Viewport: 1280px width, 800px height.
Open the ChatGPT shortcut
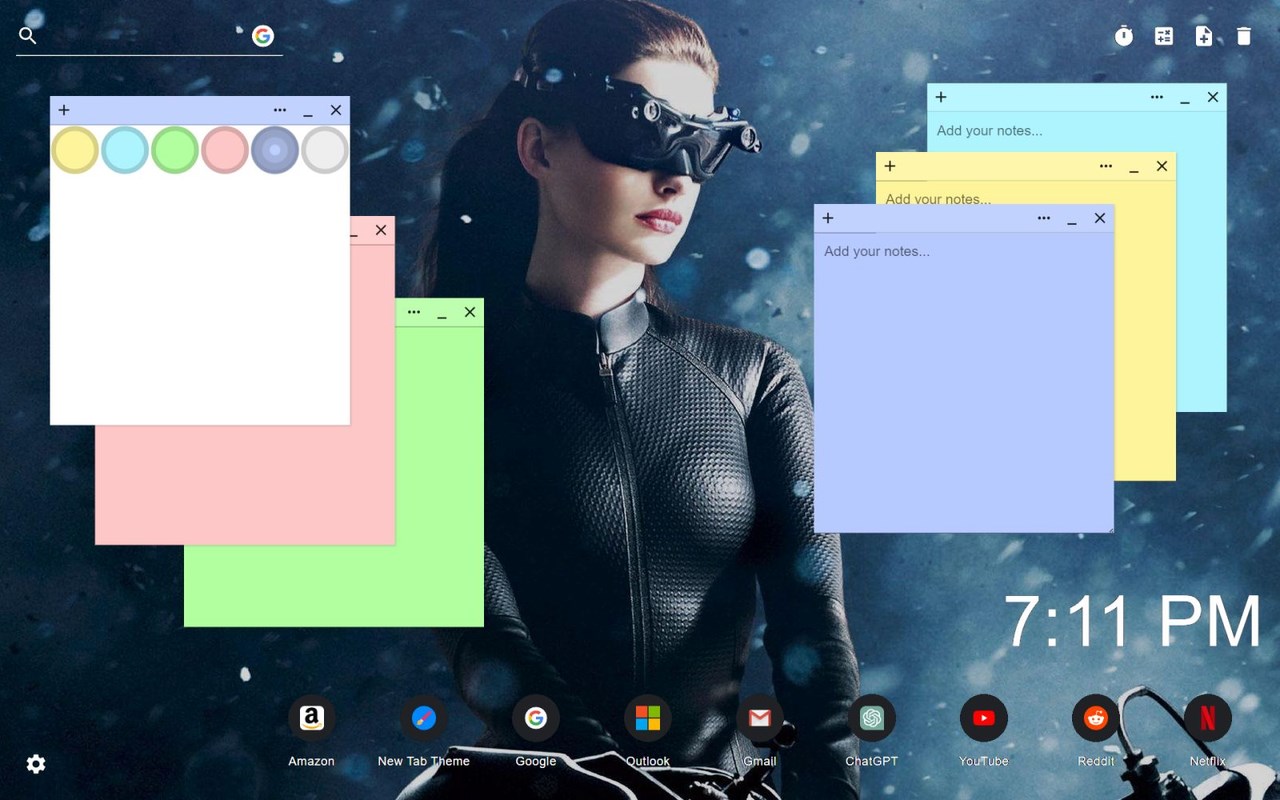click(x=872, y=718)
